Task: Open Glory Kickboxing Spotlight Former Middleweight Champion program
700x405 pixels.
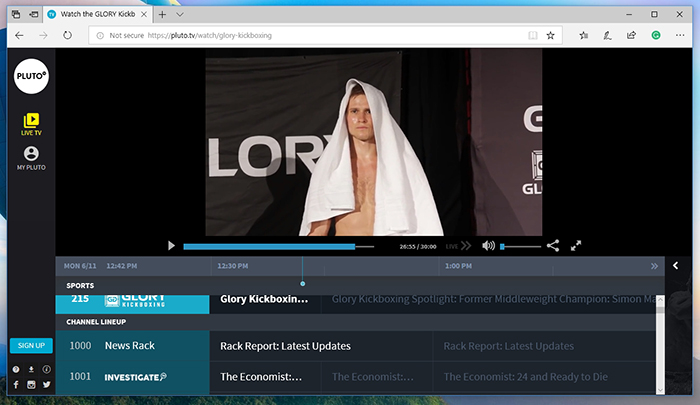Action: (x=488, y=304)
